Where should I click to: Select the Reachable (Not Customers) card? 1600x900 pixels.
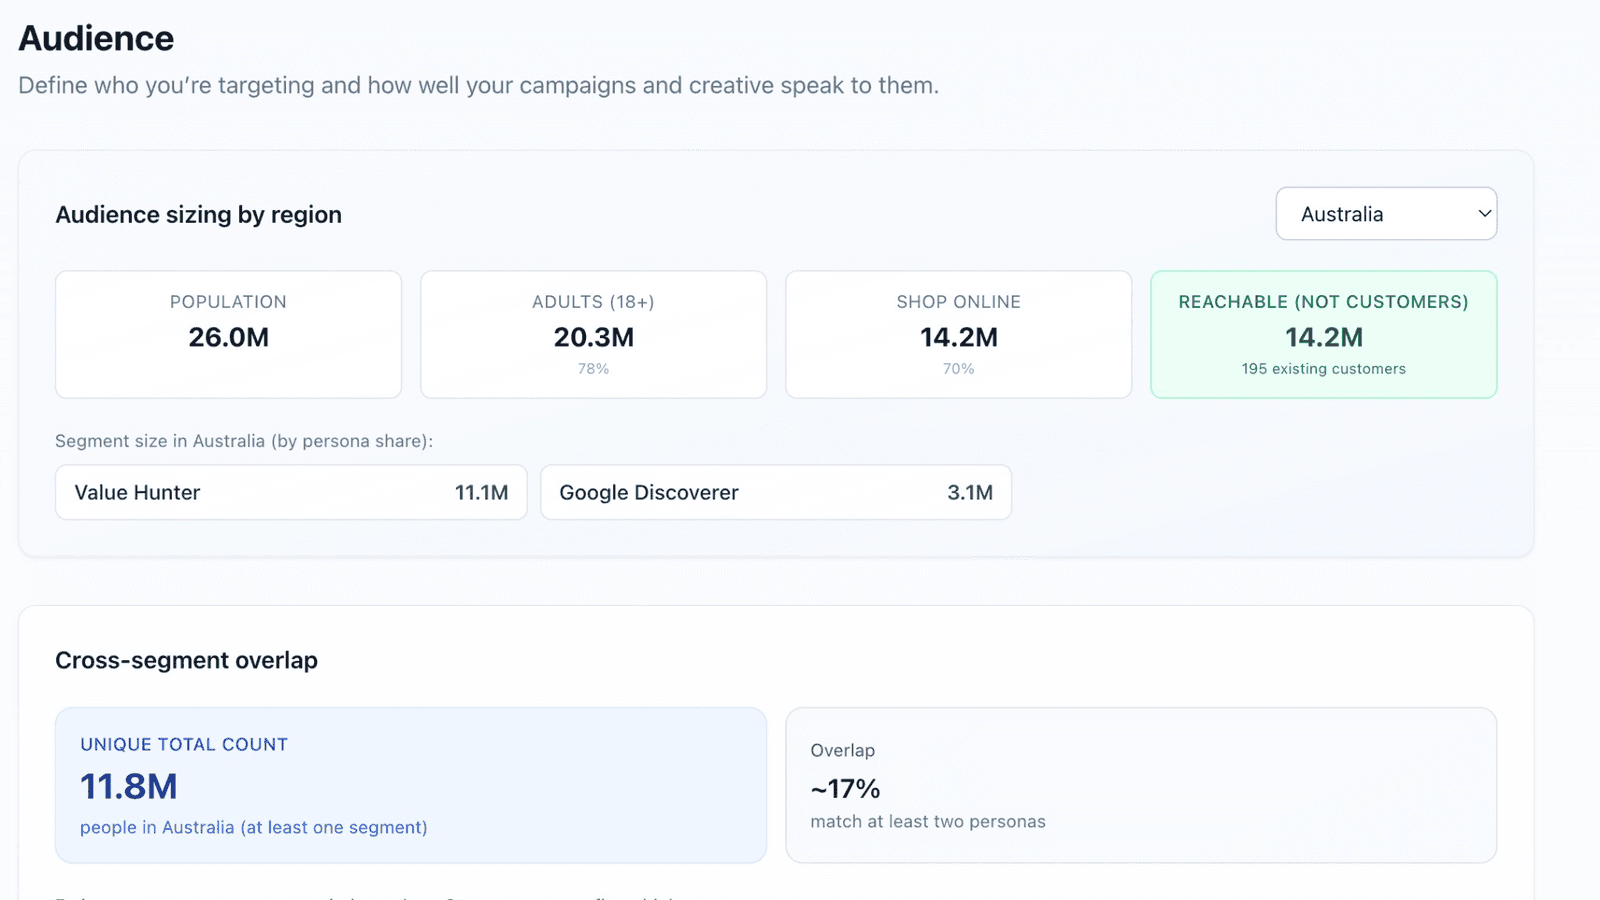point(1323,334)
